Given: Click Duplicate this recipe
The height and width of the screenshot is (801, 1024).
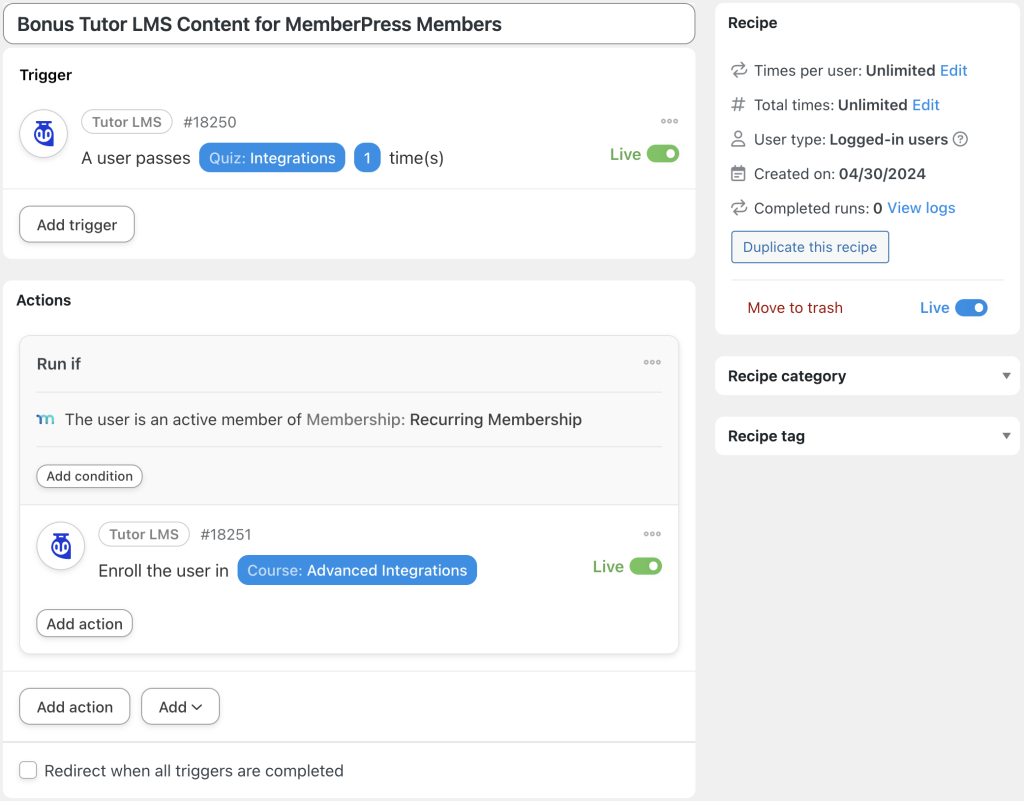Looking at the screenshot, I should coord(809,247).
